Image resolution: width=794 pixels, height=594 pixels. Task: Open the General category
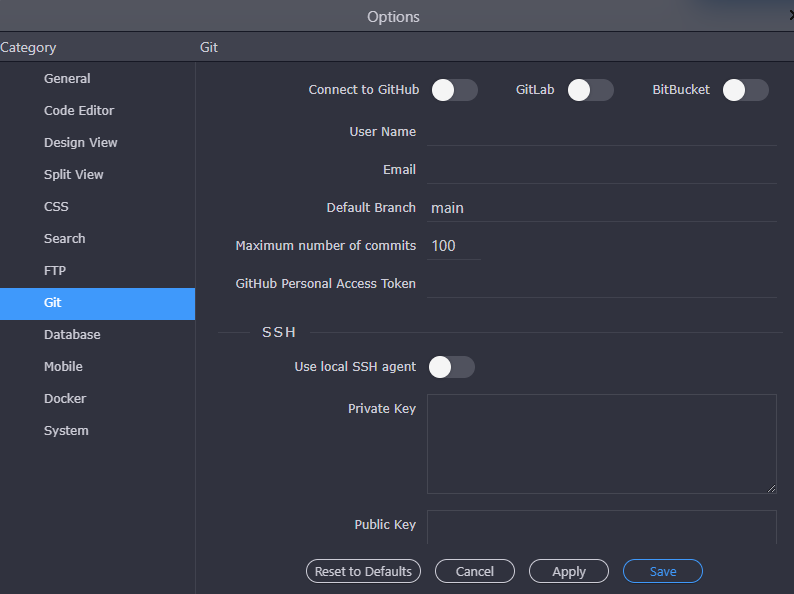pyautogui.click(x=67, y=79)
